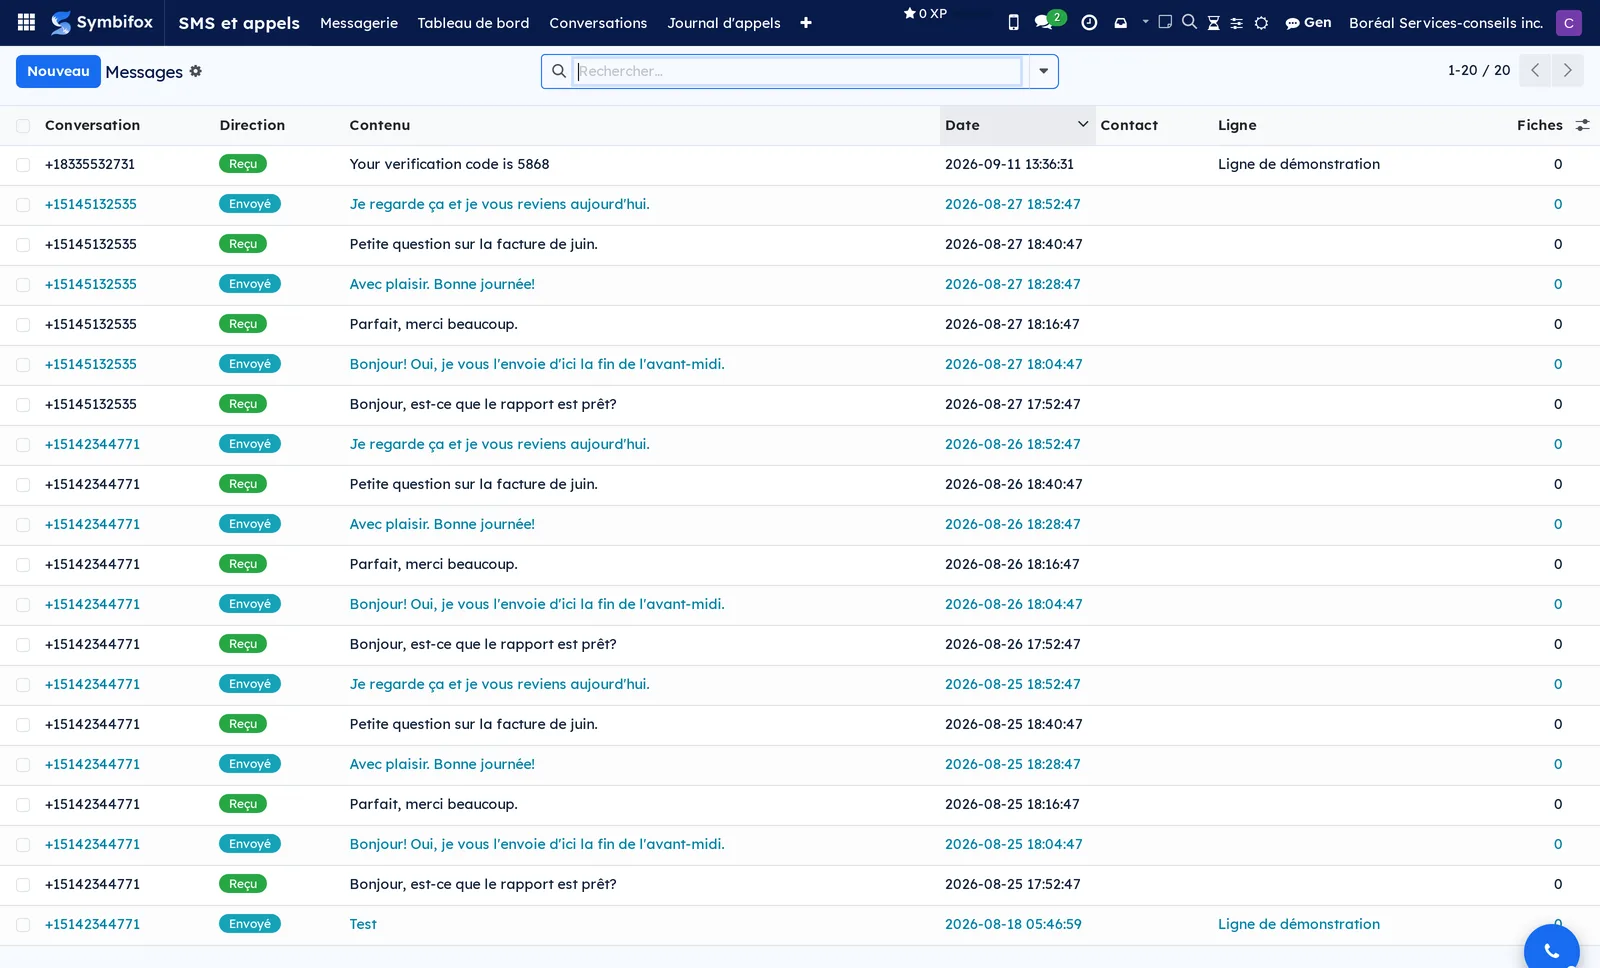Open the 'Test' message content
The image size is (1600, 968).
coord(363,924)
